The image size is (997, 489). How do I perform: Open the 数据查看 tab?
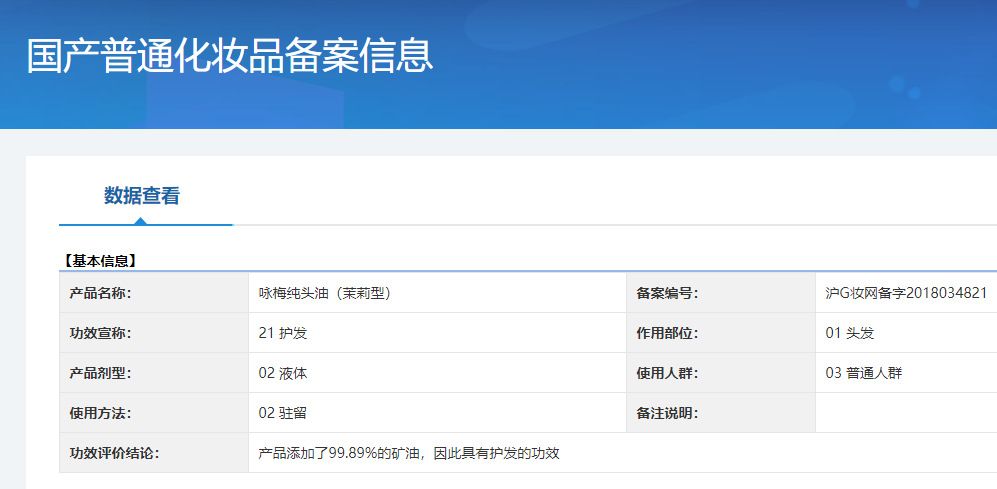pyautogui.click(x=142, y=196)
